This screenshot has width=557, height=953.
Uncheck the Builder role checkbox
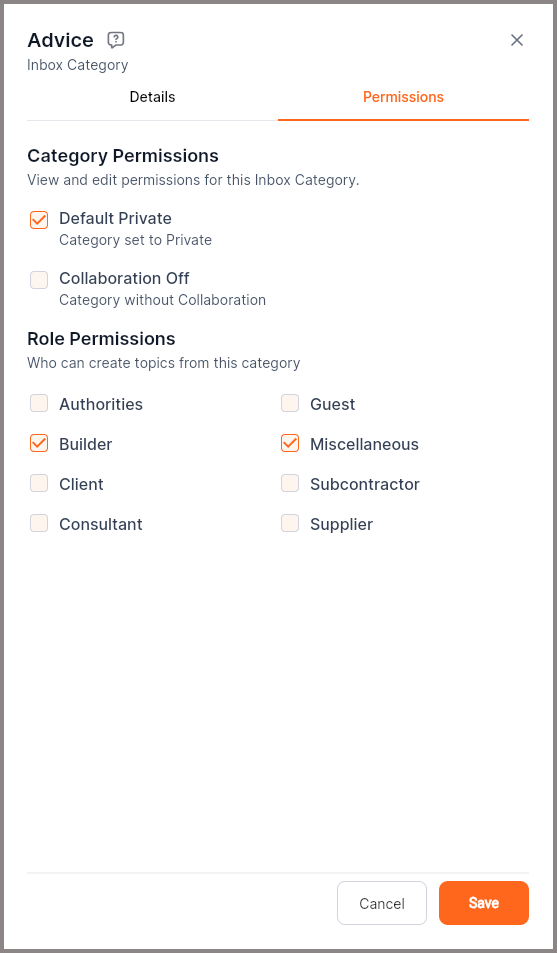(39, 444)
